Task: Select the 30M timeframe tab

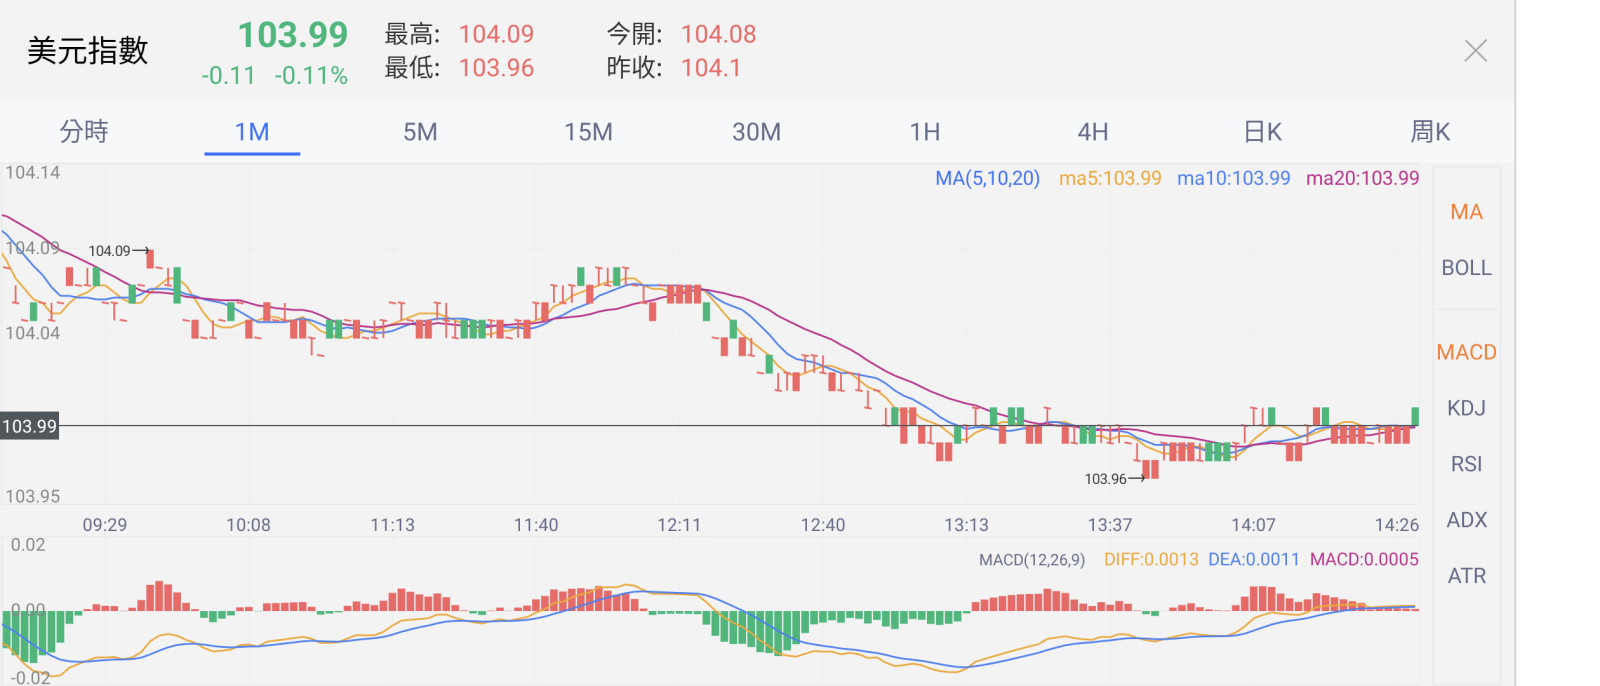Action: 756,132
